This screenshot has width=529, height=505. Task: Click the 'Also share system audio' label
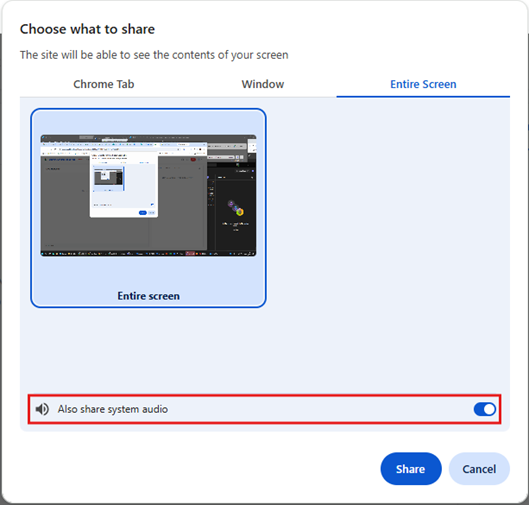[x=113, y=409]
